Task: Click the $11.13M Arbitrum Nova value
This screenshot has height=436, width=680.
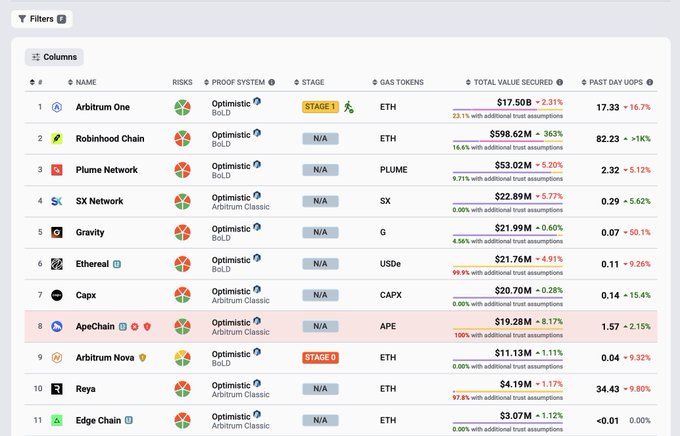Action: [513, 353]
